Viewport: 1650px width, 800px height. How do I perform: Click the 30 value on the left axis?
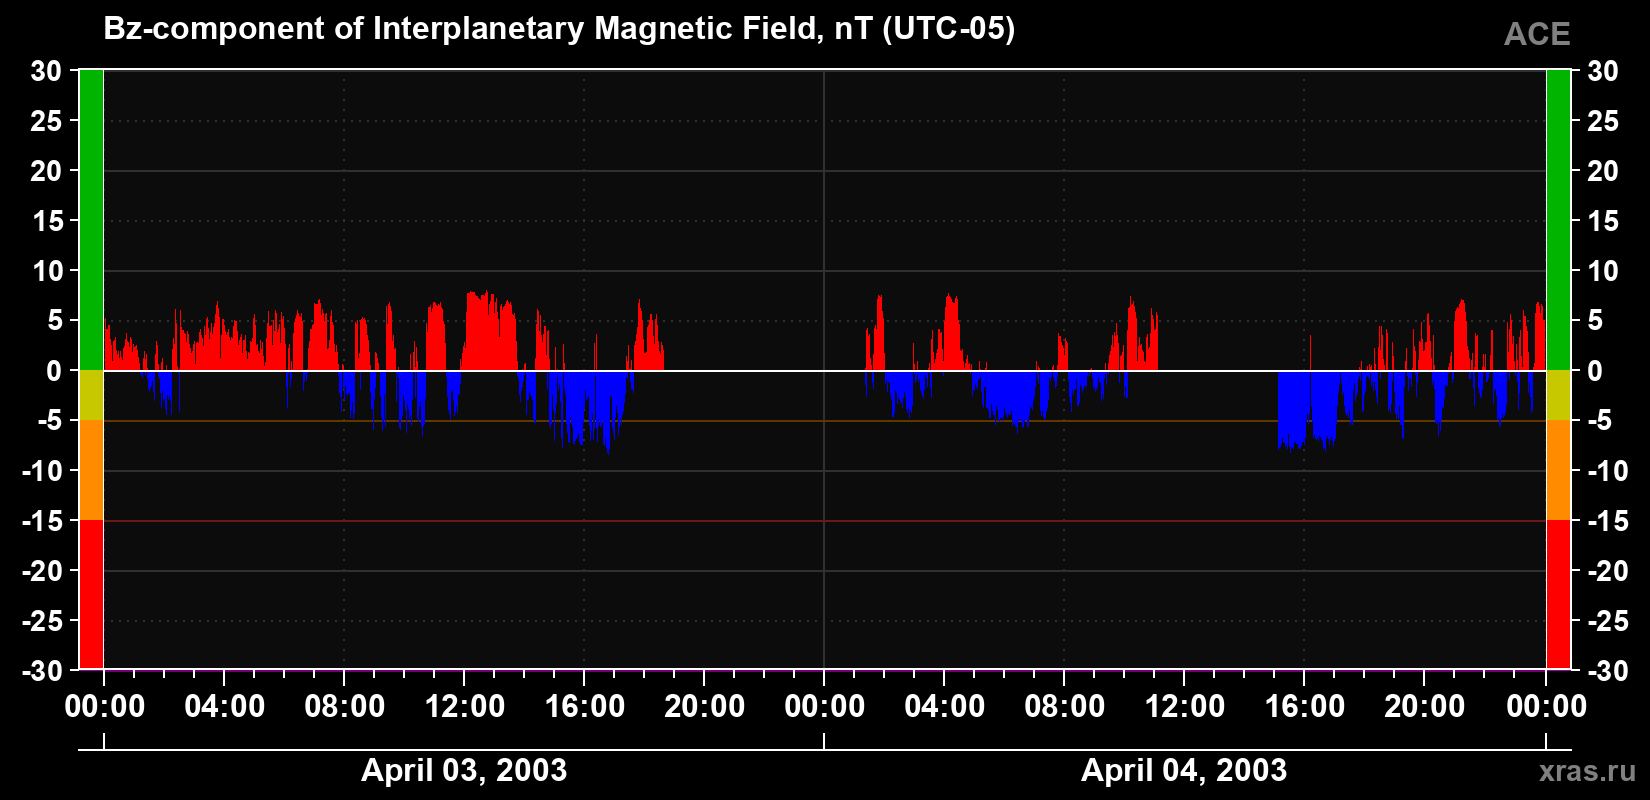[x=46, y=71]
